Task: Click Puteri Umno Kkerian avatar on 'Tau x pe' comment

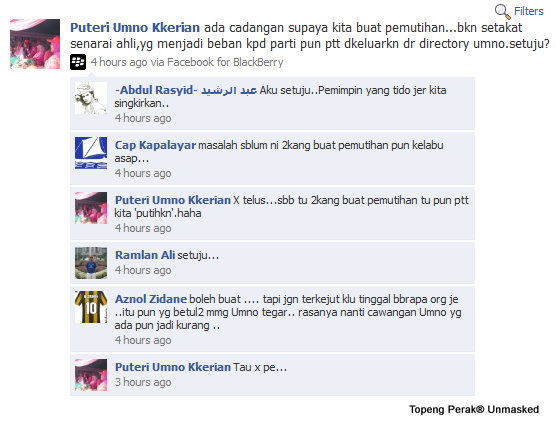Action: point(91,375)
